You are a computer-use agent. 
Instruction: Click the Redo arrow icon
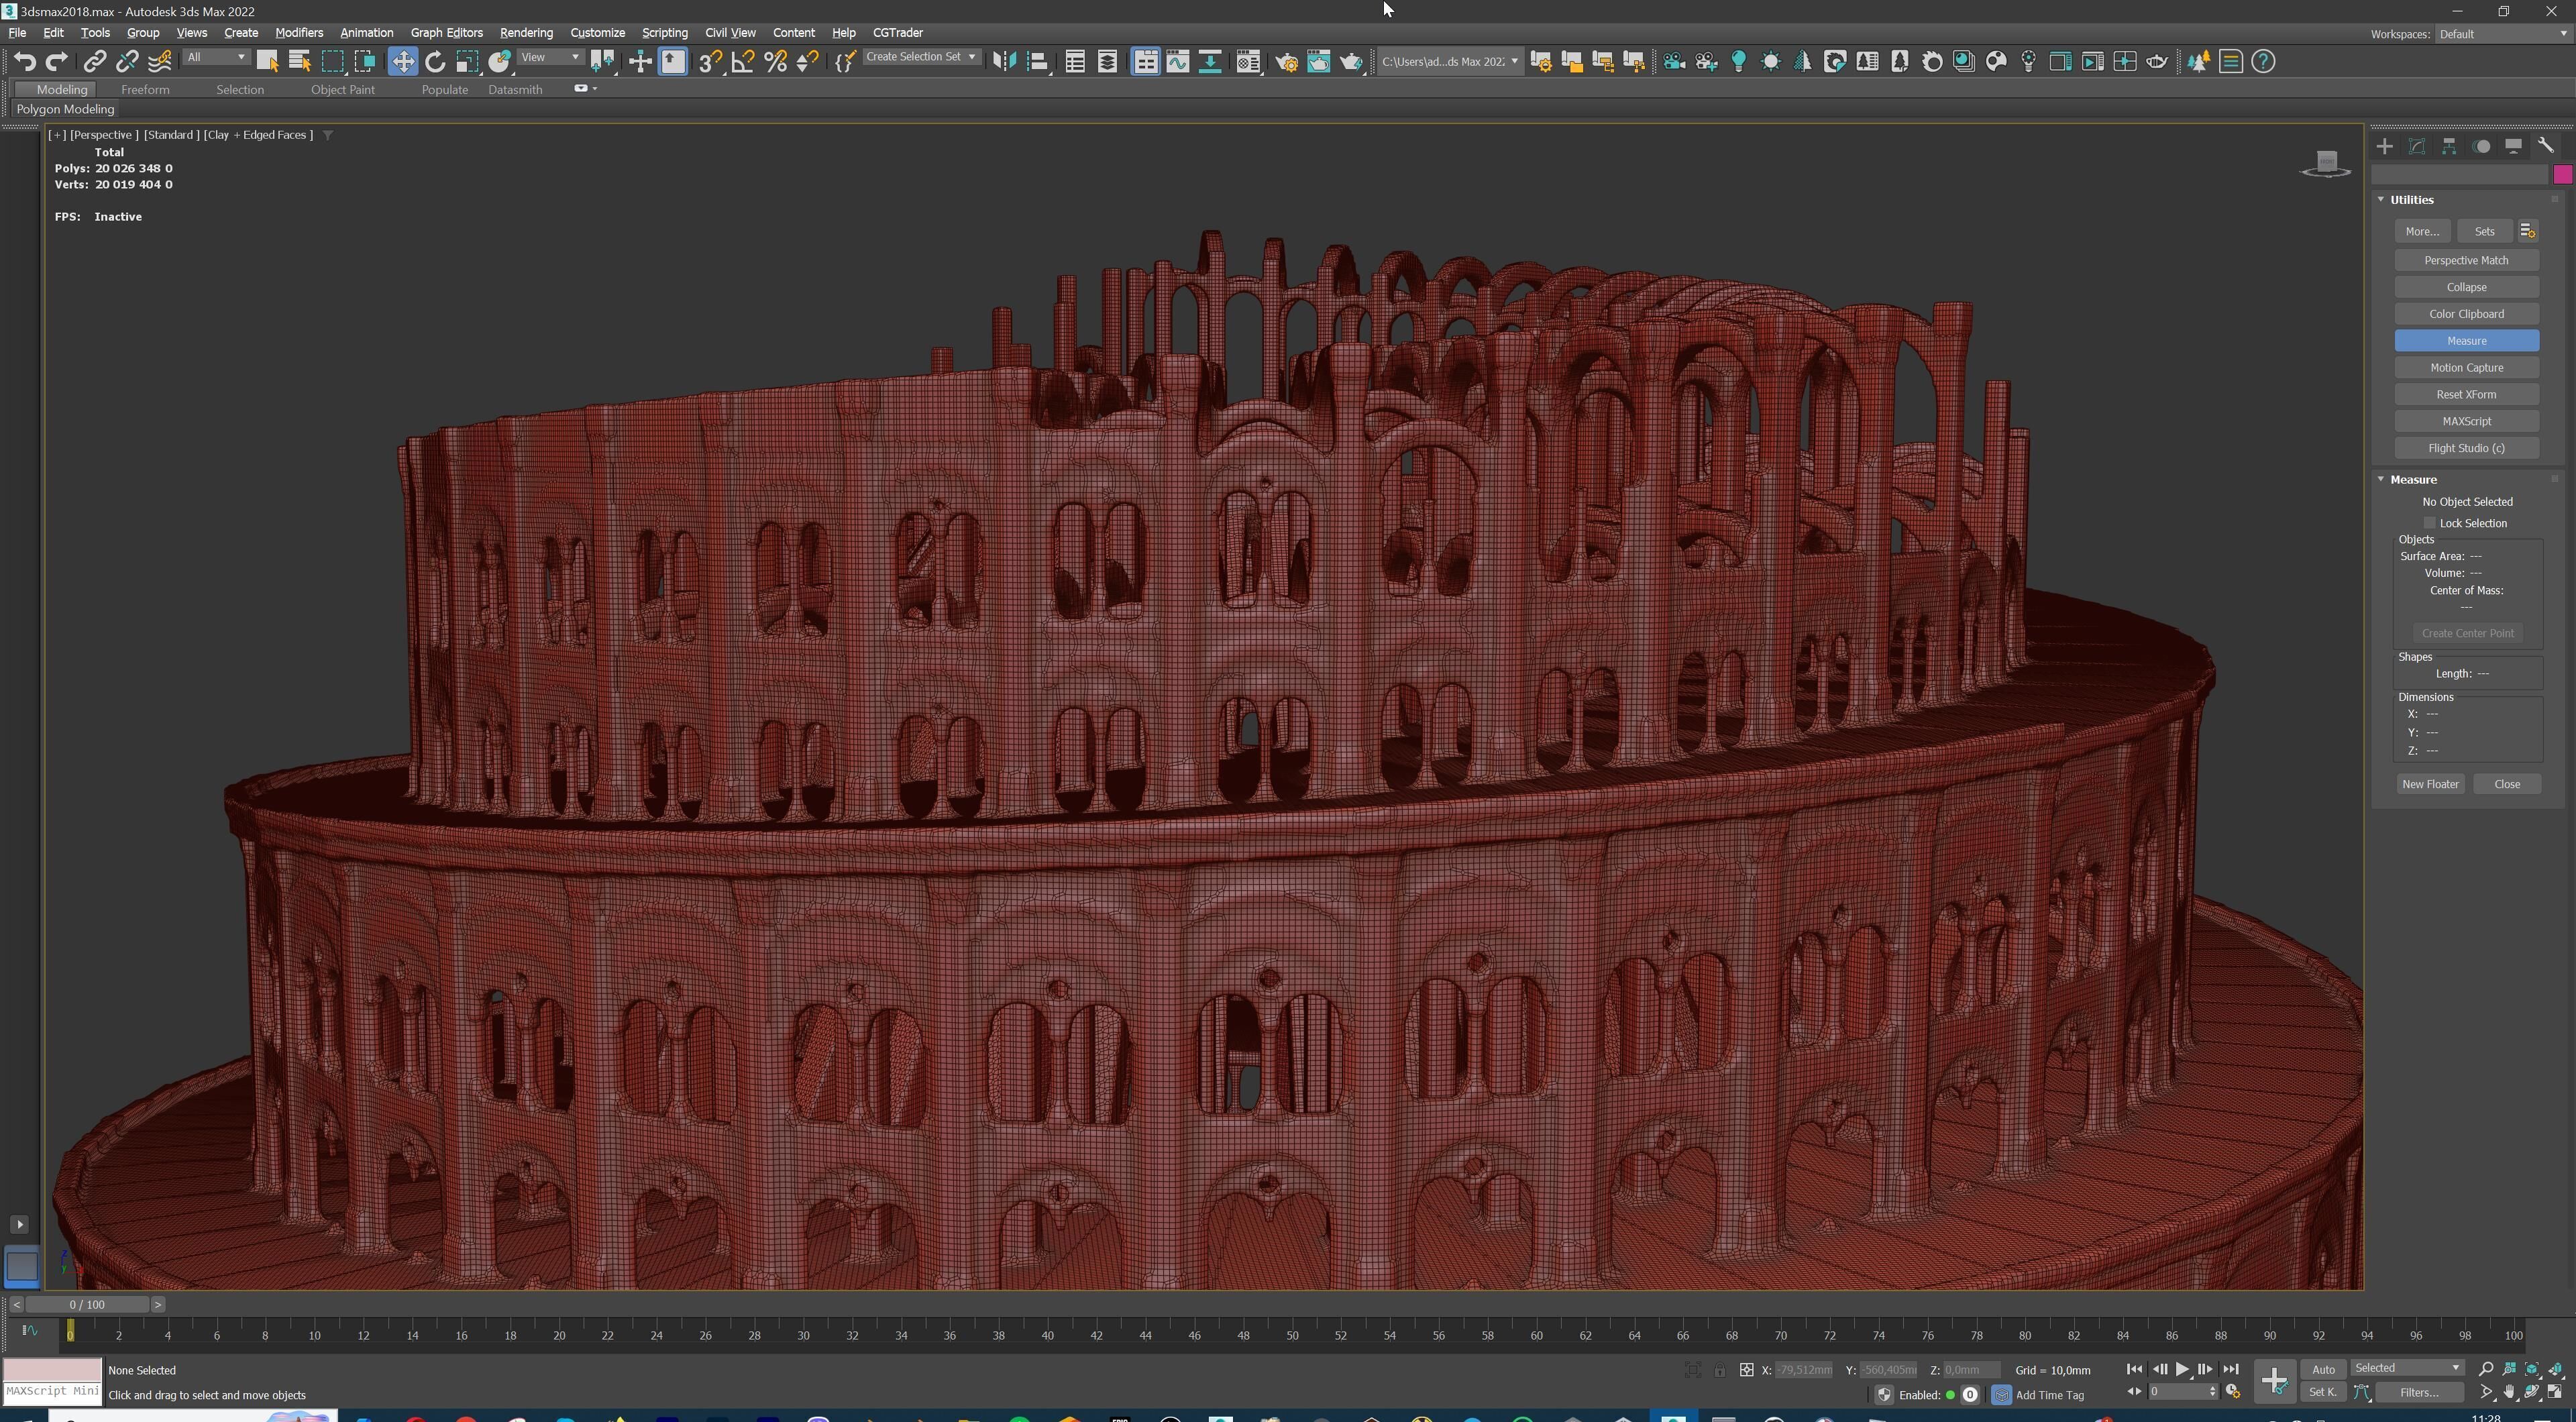[x=57, y=62]
